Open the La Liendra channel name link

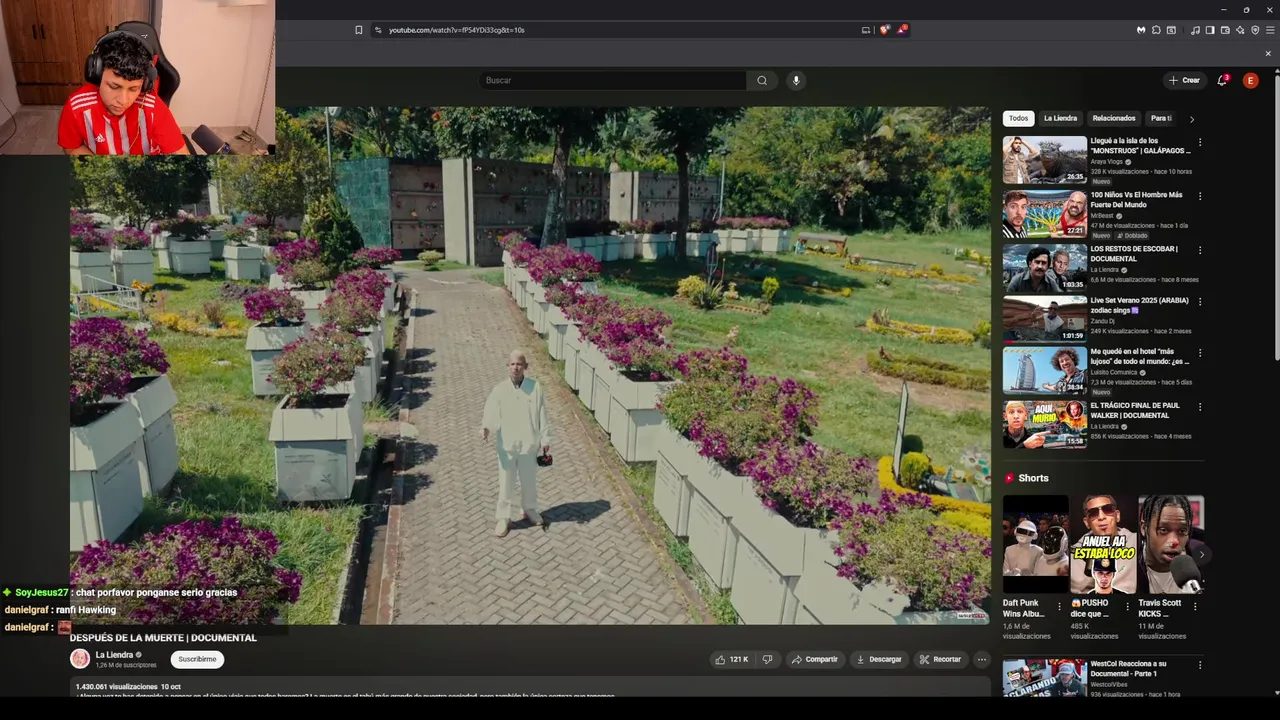114,655
